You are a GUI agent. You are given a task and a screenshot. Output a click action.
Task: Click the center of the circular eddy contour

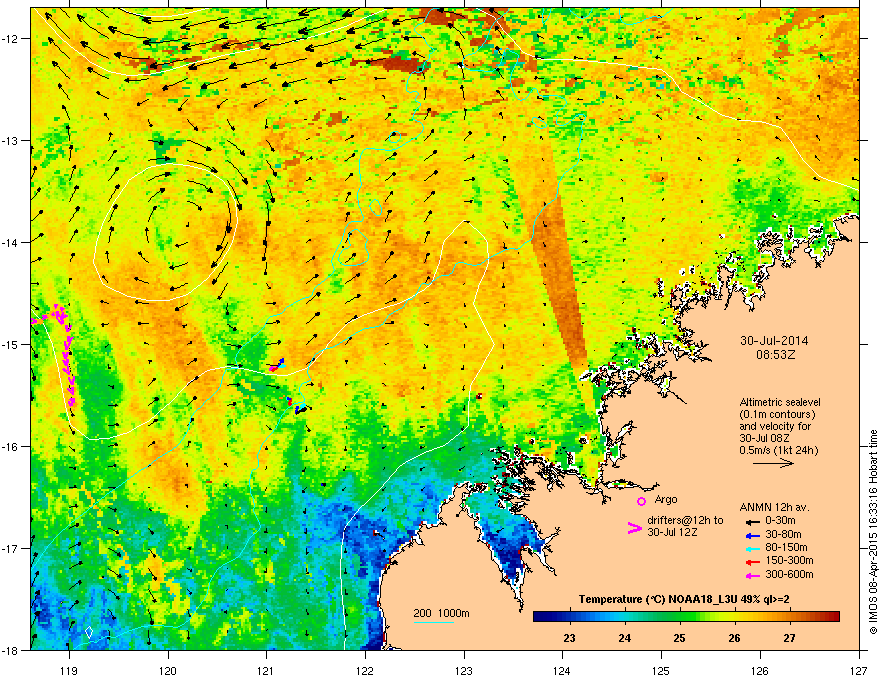point(166,232)
